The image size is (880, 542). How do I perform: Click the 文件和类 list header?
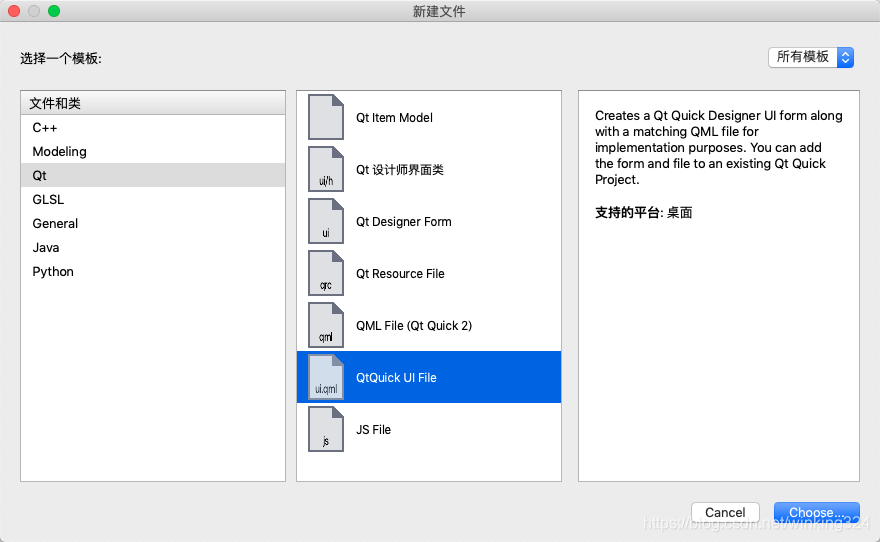[x=153, y=103]
